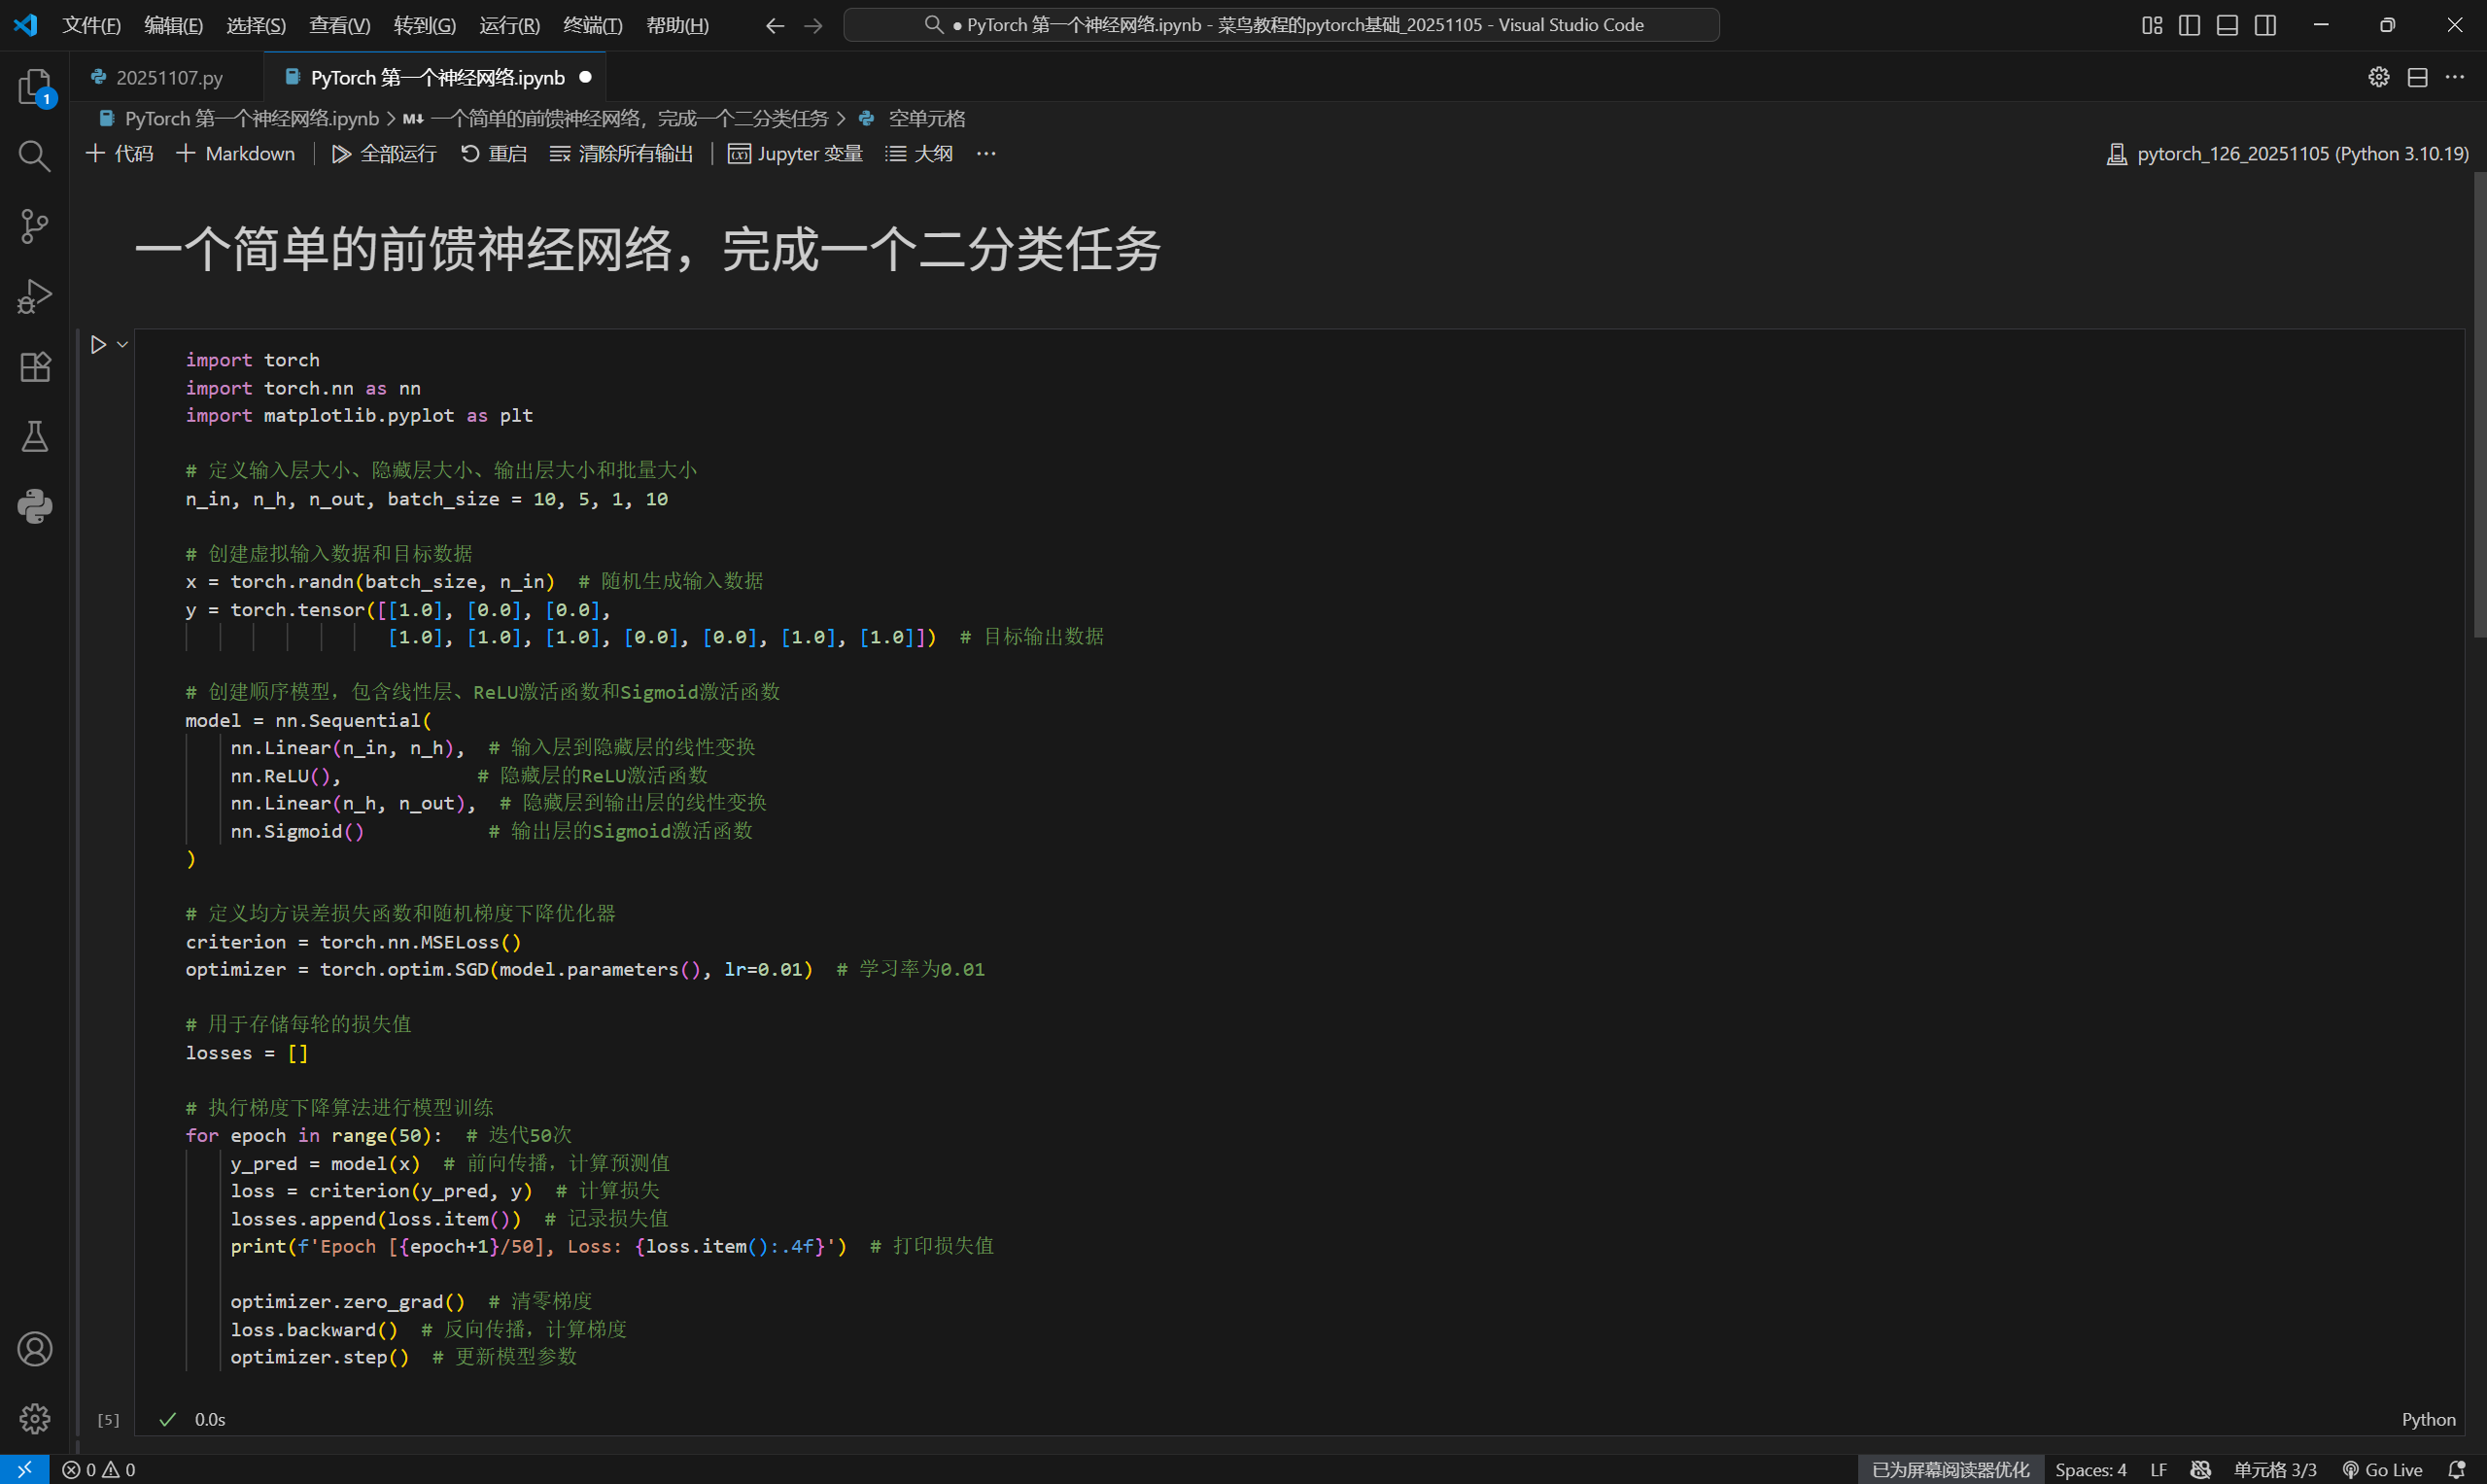Open Jupyter 变量 viewer
The width and height of the screenshot is (2487, 1484).
(796, 153)
